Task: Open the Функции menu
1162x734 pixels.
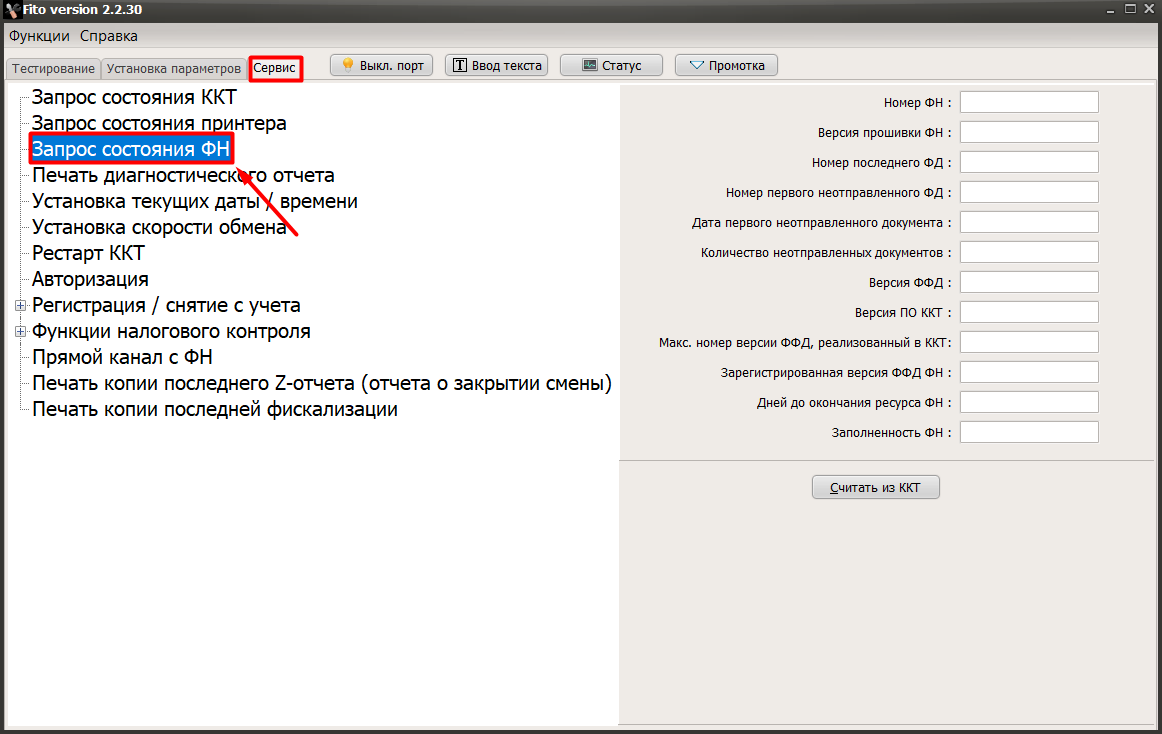Action: click(x=39, y=36)
